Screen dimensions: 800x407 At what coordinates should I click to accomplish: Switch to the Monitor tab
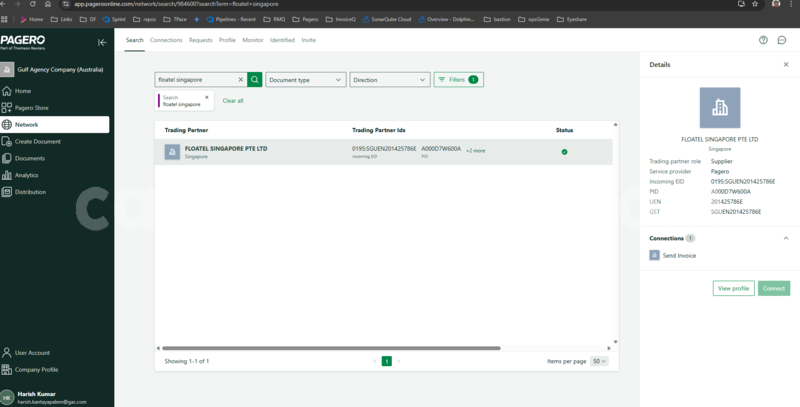253,40
